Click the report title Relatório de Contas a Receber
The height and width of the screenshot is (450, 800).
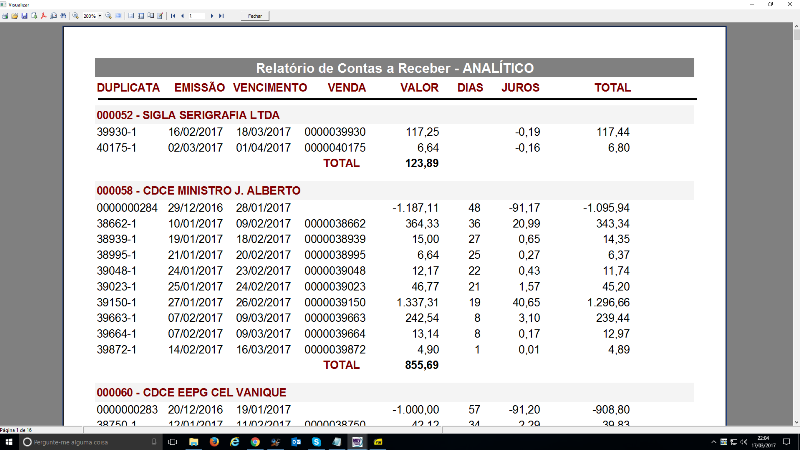tap(394, 68)
